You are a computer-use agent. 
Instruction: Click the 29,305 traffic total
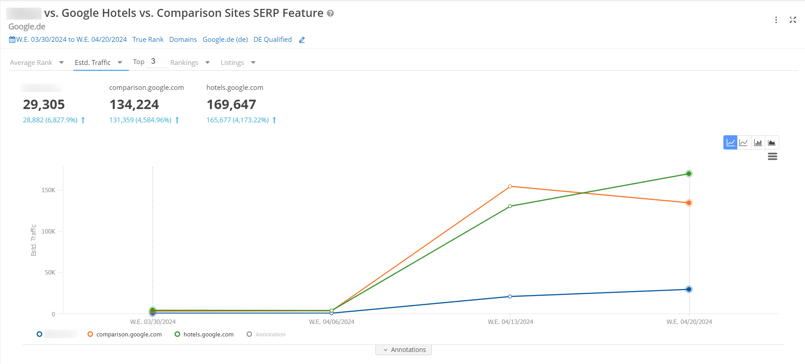point(44,105)
